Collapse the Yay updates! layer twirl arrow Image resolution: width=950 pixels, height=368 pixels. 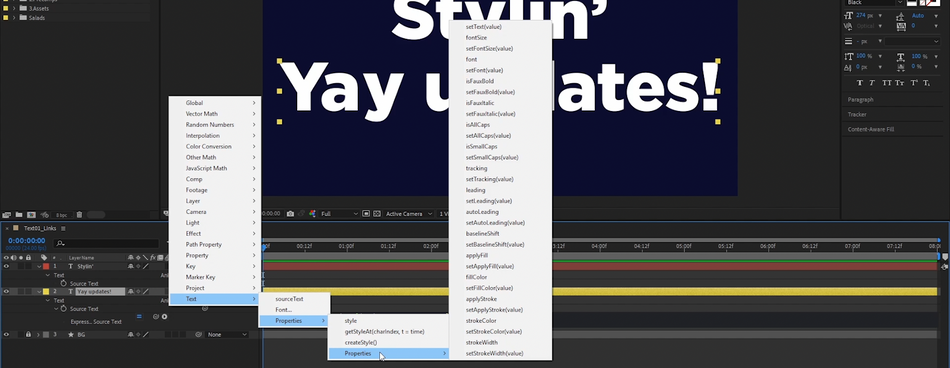click(x=39, y=292)
